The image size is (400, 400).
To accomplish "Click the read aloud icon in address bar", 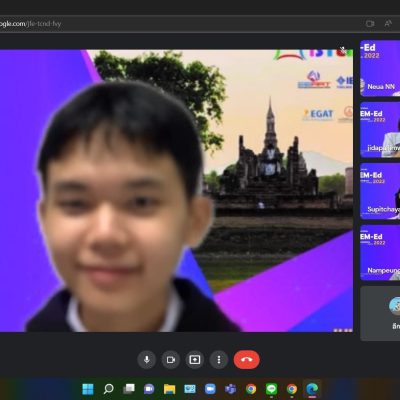I will pos(388,23).
